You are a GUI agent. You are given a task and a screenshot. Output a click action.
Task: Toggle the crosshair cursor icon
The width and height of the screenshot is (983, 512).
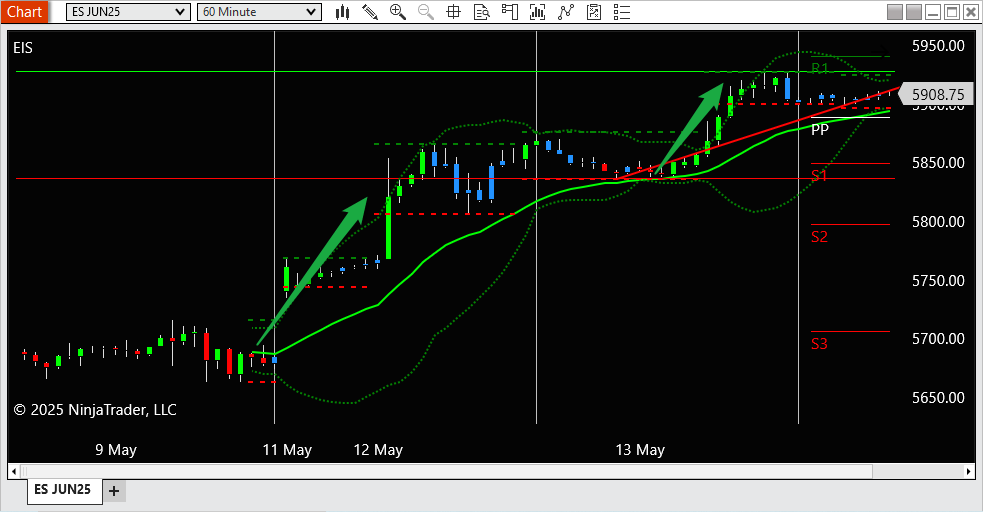click(x=453, y=12)
